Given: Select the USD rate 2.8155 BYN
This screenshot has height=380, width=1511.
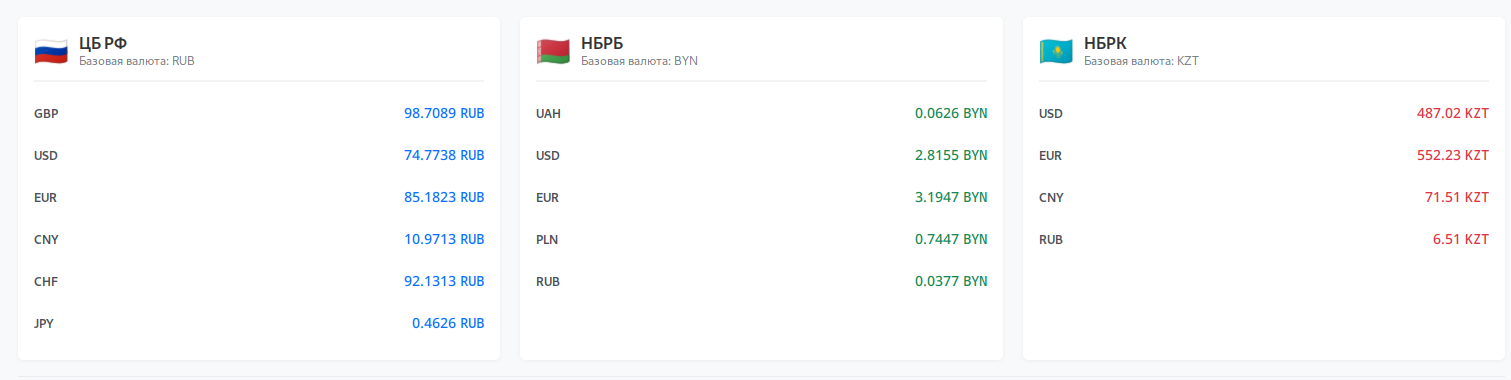Looking at the screenshot, I should coord(951,156).
